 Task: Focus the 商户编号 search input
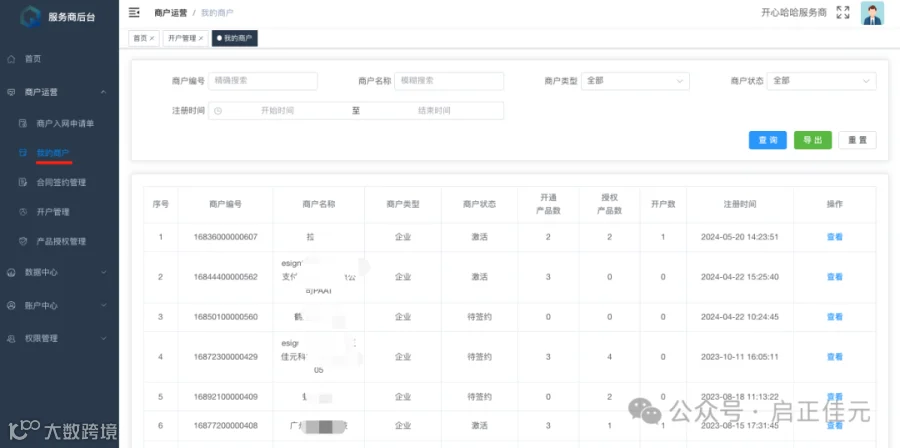263,81
